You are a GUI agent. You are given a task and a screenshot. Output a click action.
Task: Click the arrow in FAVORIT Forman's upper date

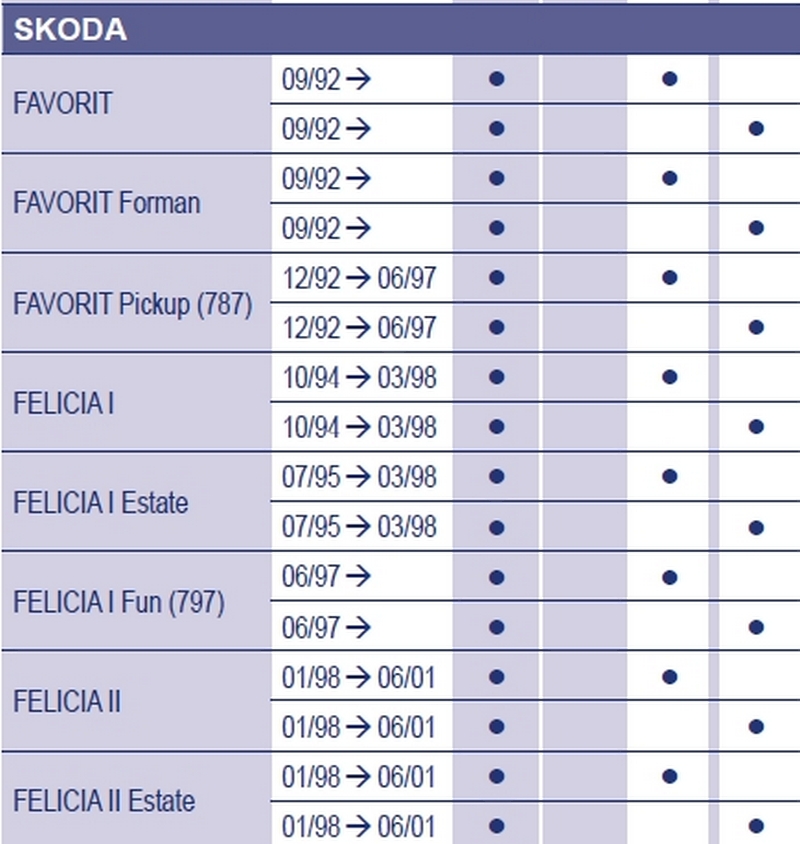358,179
